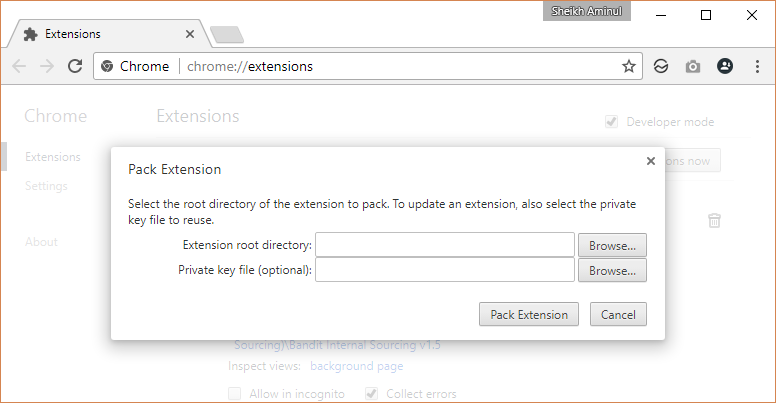Screen dimensions: 776x403
Task: Click the round extension icon beside the star
Action: (x=660, y=66)
